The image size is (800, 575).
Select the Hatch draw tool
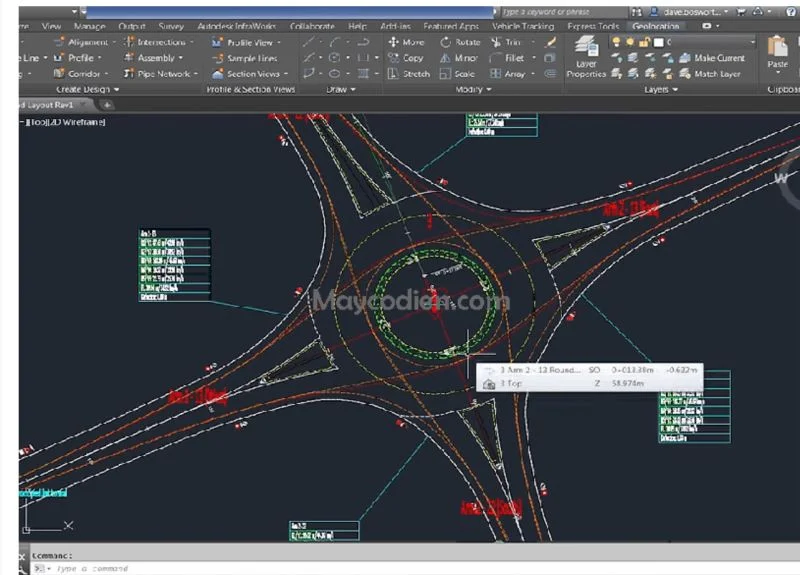coord(363,73)
